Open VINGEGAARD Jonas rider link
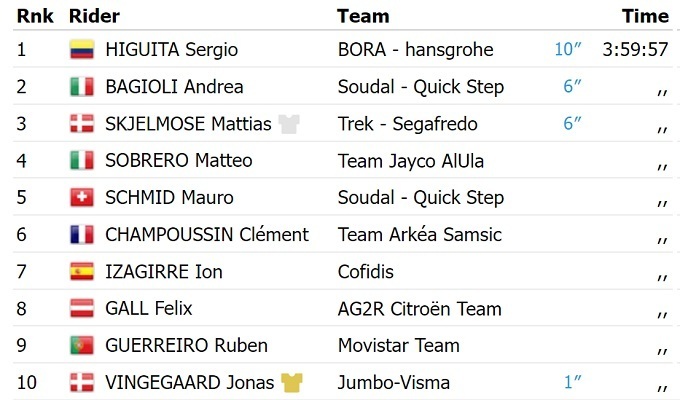680x400 pixels. 189,383
